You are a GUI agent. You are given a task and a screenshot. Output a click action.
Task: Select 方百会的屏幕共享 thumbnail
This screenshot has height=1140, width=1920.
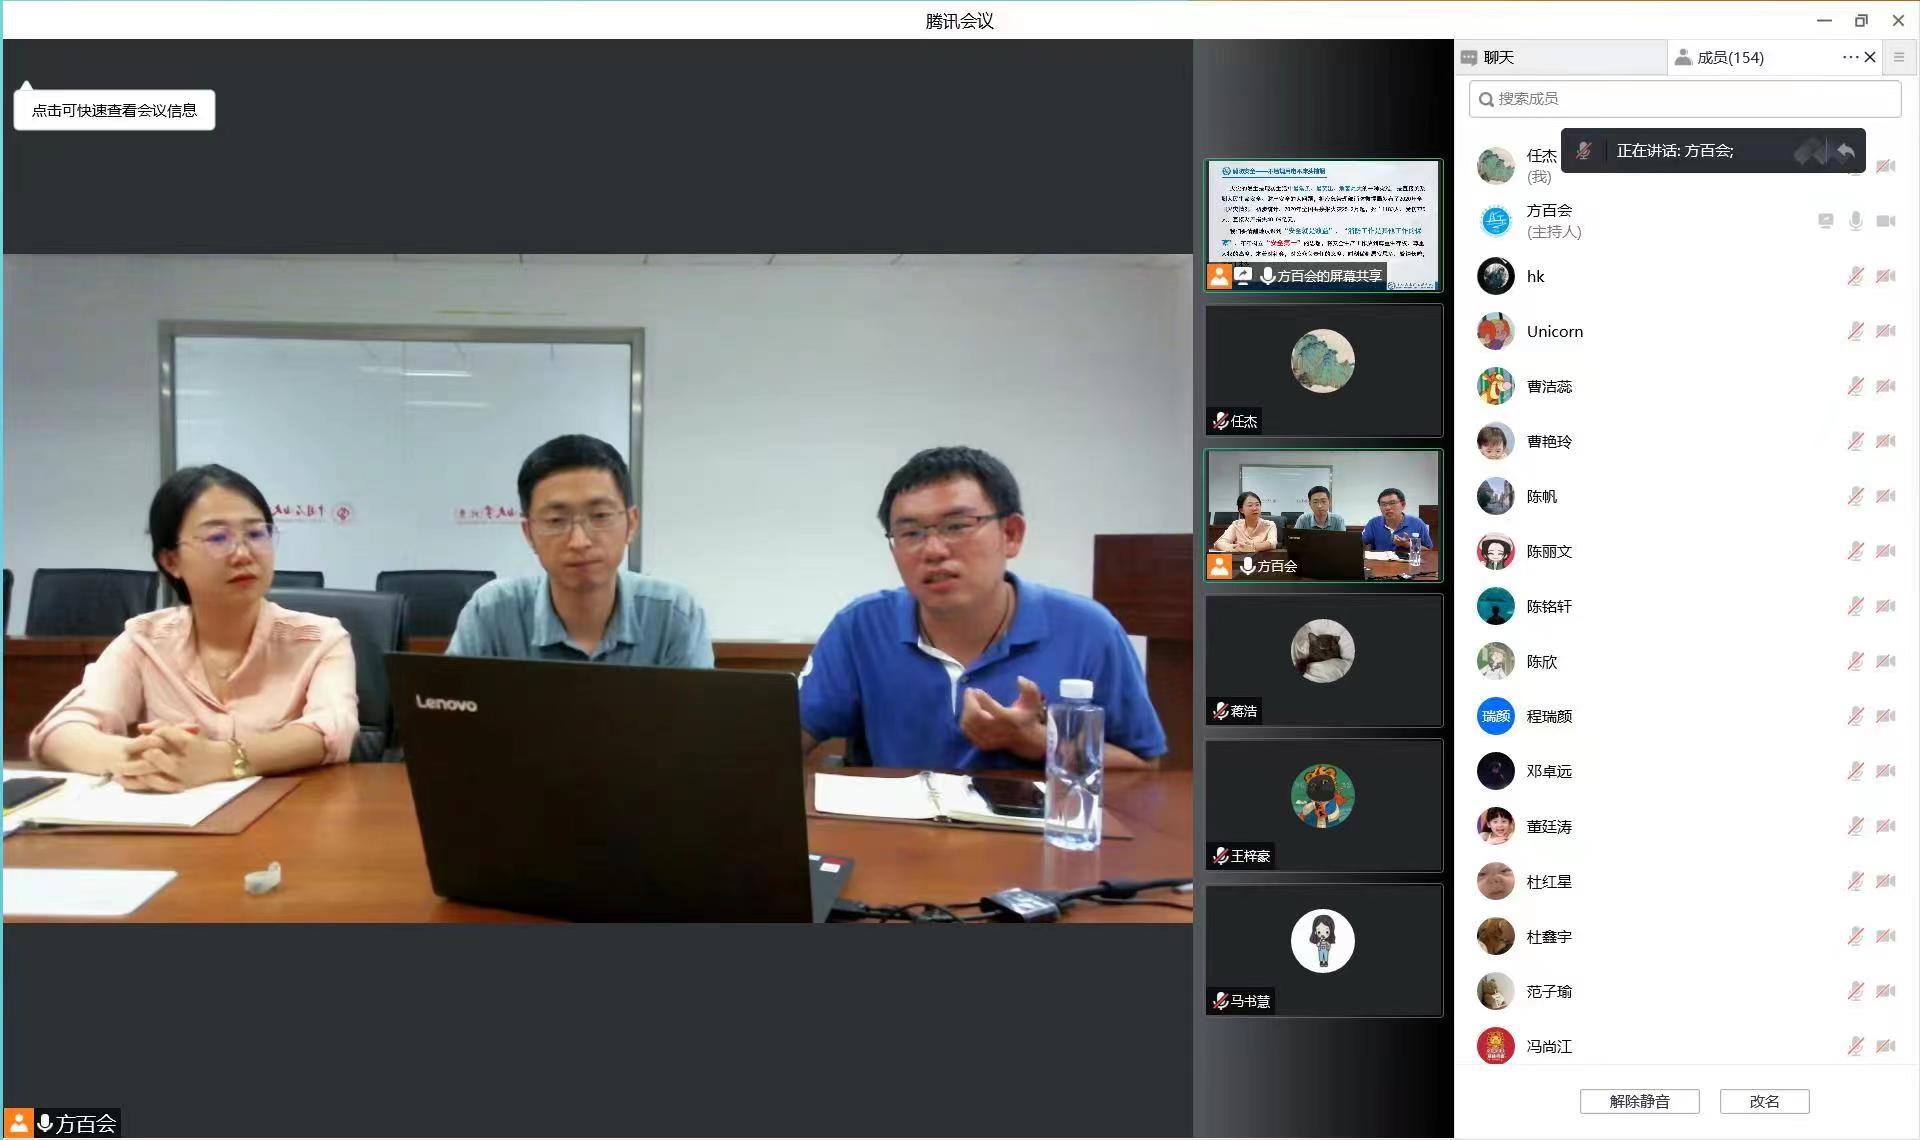pos(1323,225)
